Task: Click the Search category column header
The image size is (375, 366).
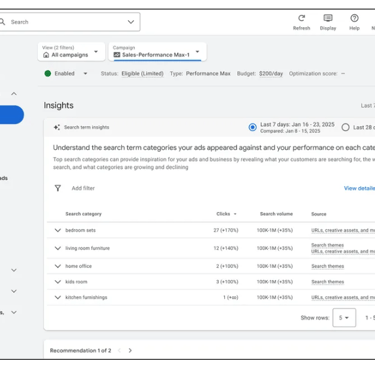Action: [x=83, y=214]
